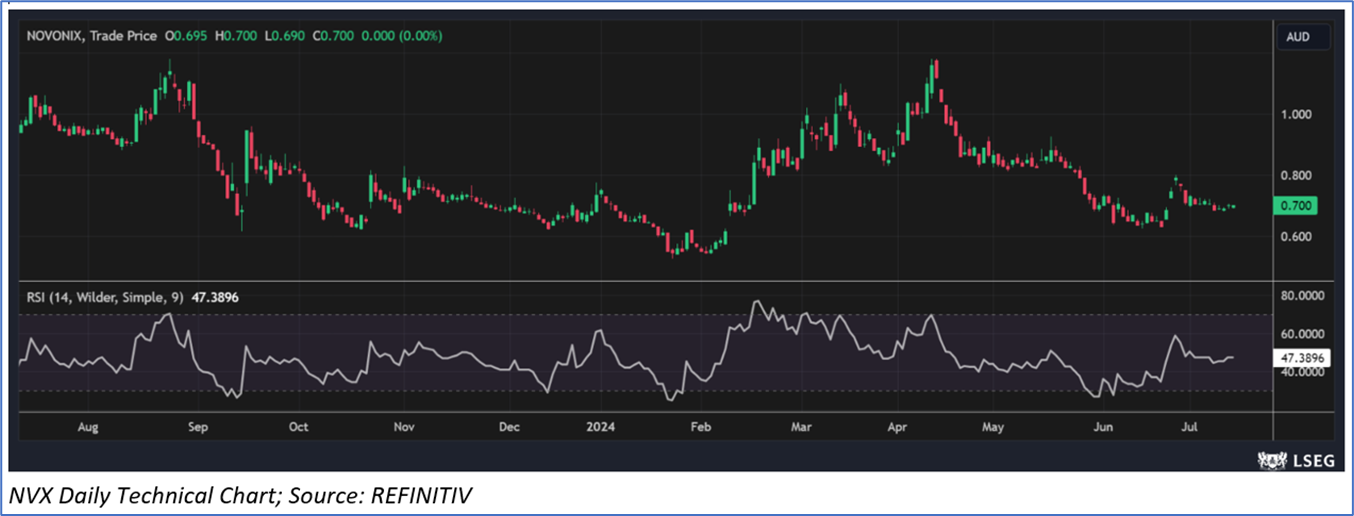This screenshot has height=516, width=1354.
Task: Click the 0.600 price axis label
Action: 1296,237
